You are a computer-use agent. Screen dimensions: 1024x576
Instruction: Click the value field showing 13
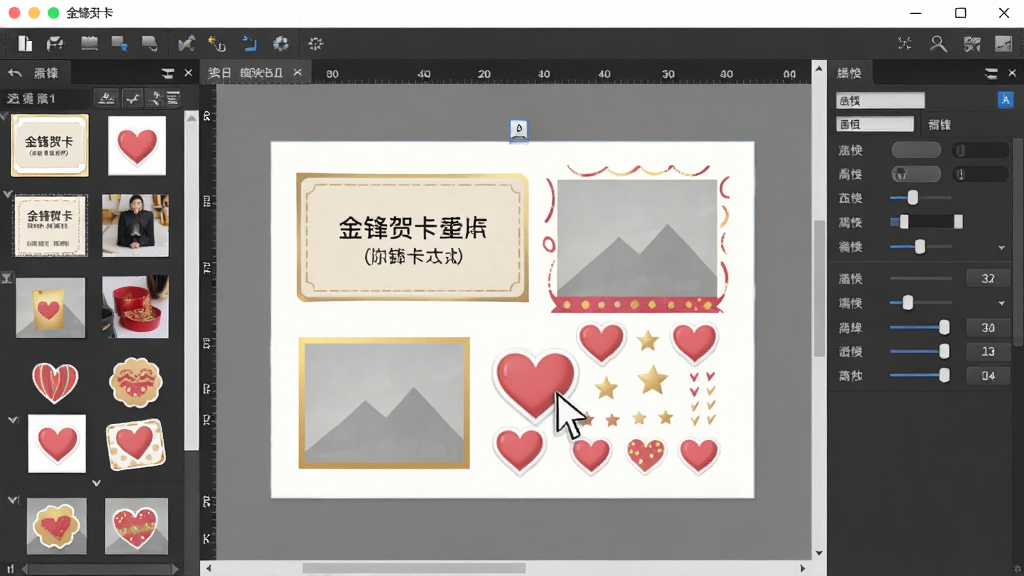coord(987,352)
